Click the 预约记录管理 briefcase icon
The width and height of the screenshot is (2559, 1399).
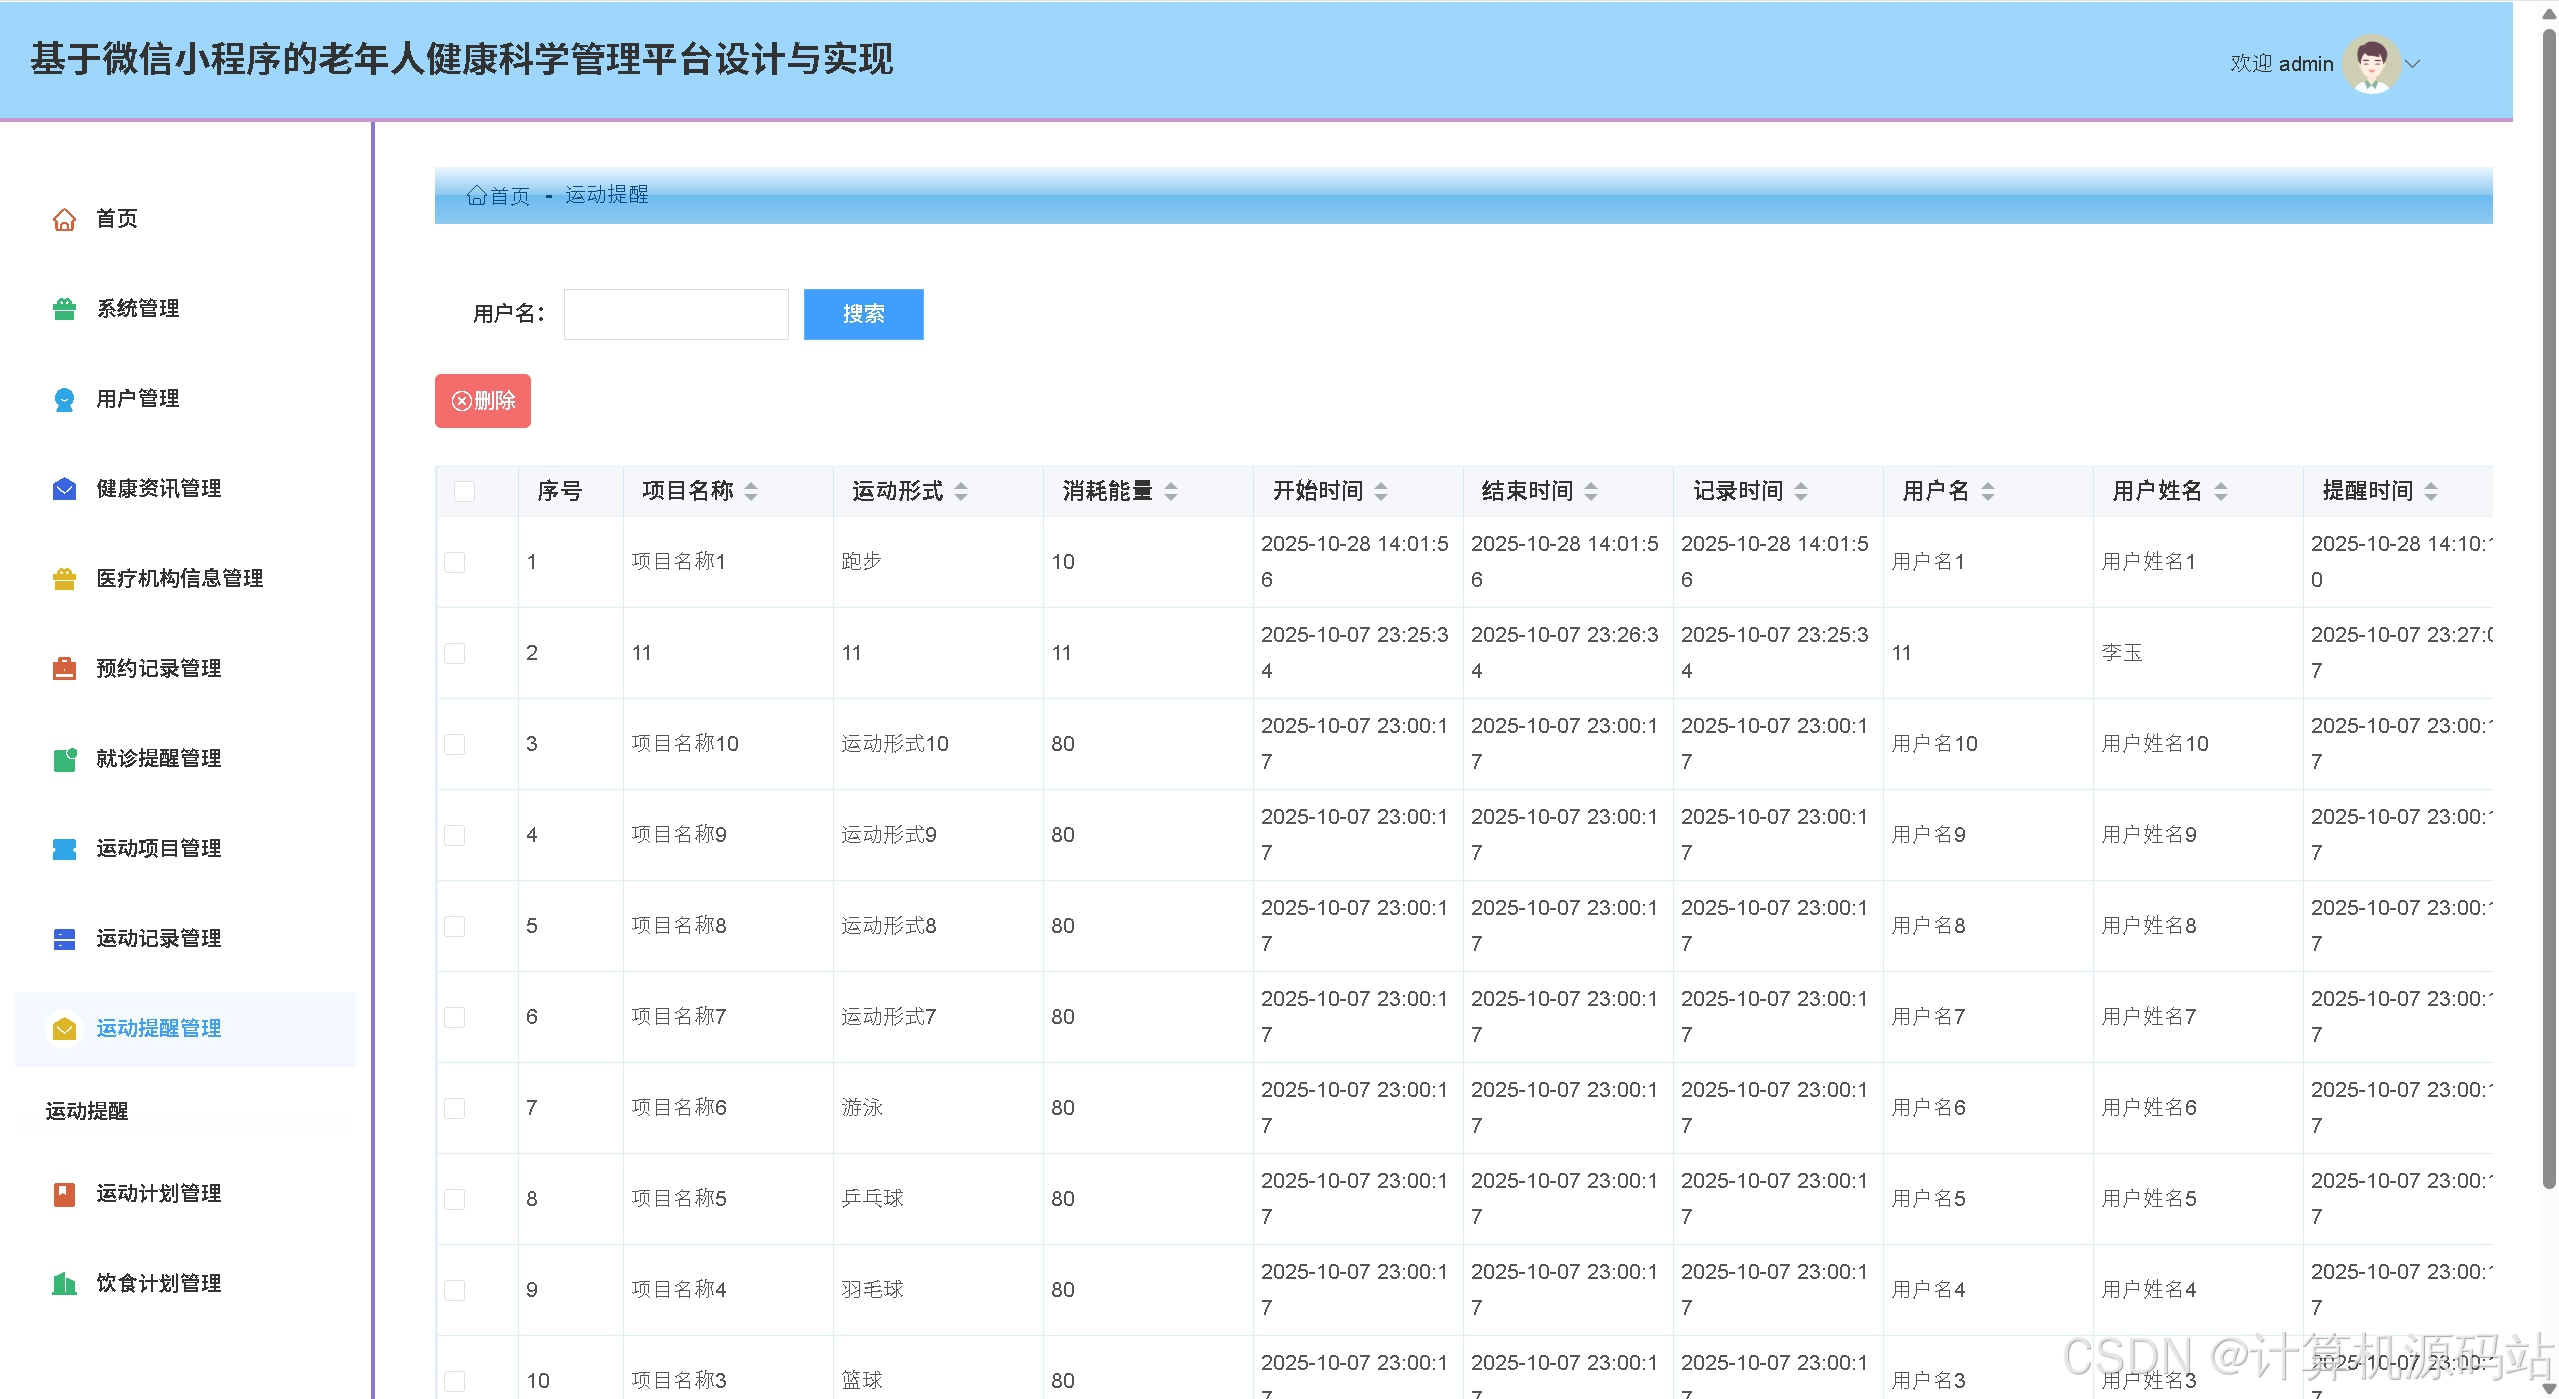pyautogui.click(x=64, y=669)
